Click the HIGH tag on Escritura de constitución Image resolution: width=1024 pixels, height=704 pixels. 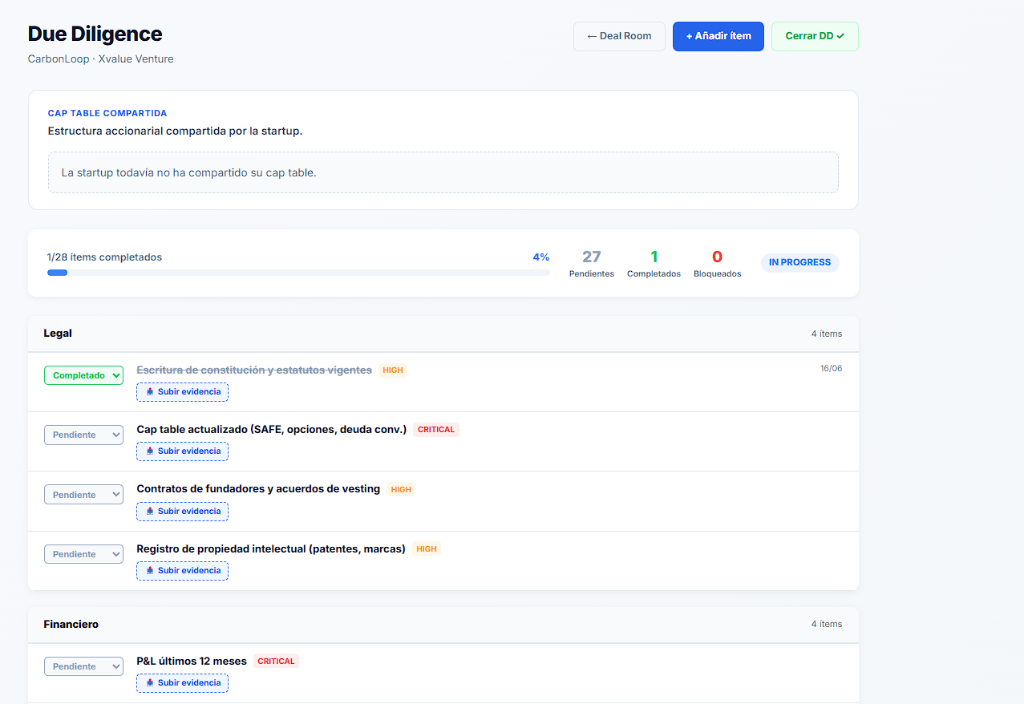tap(392, 370)
